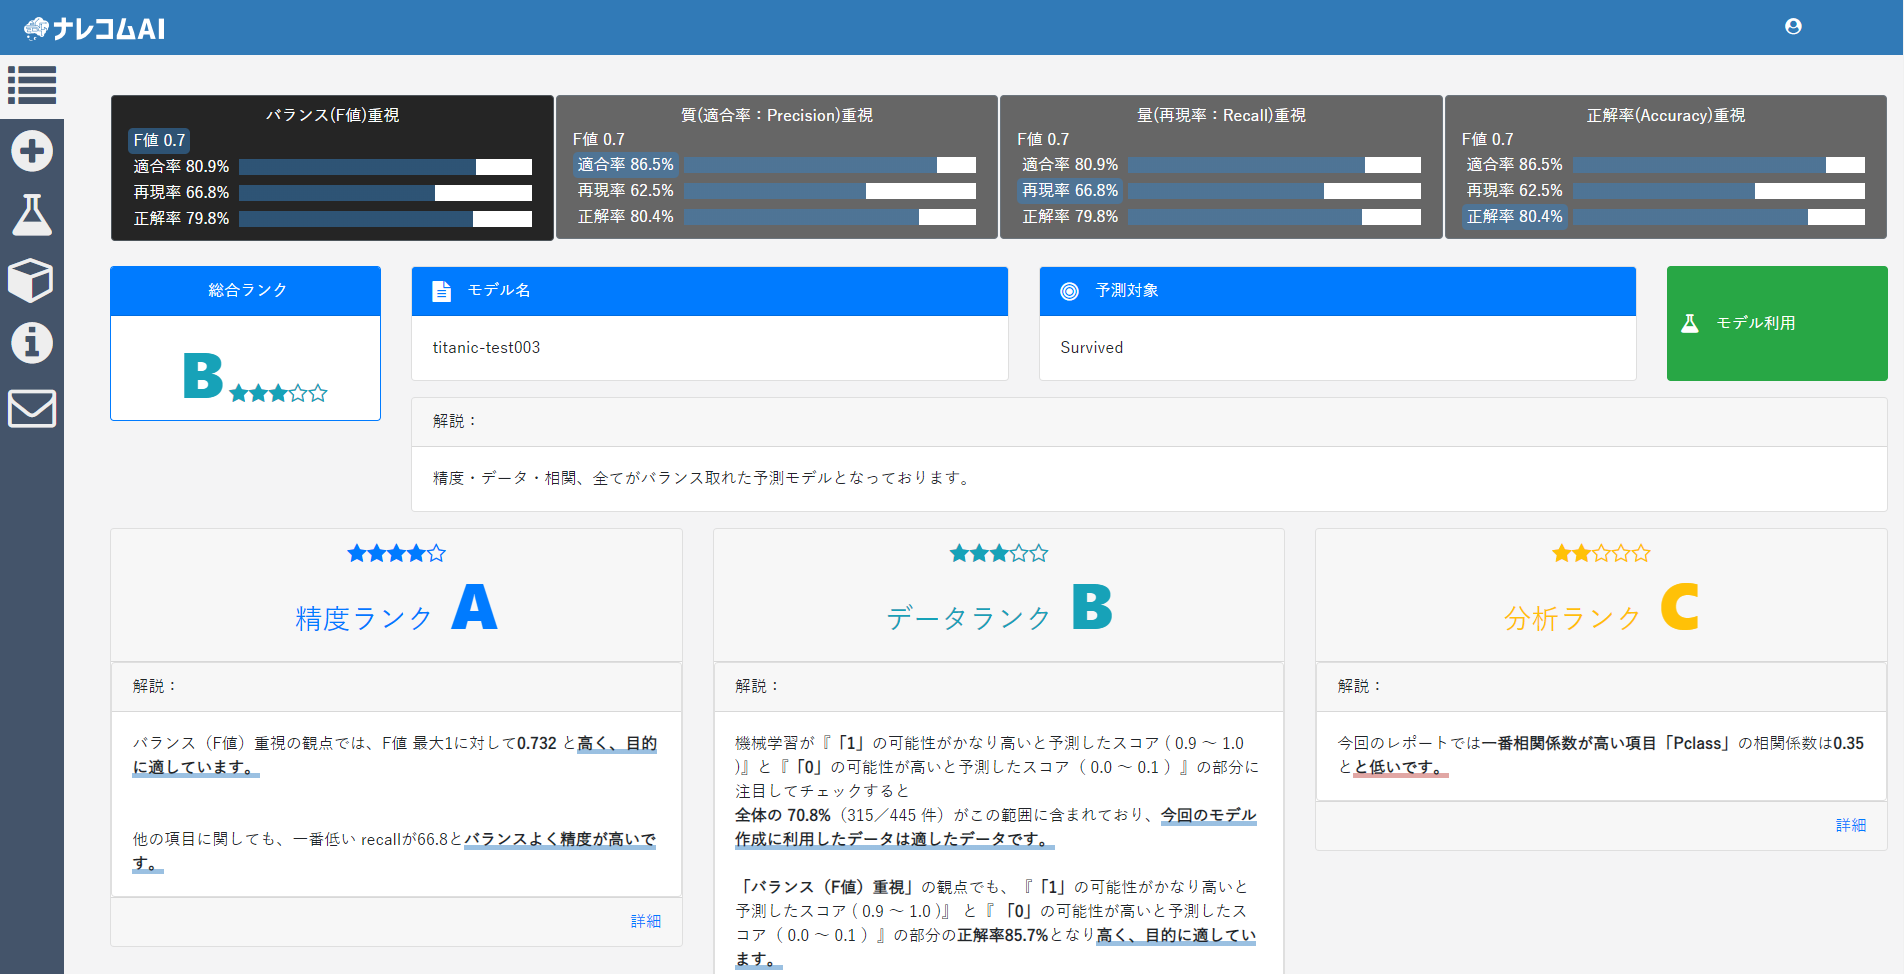Click the four-star rating above 精度ランク
Image resolution: width=1904 pixels, height=974 pixels.
397,553
